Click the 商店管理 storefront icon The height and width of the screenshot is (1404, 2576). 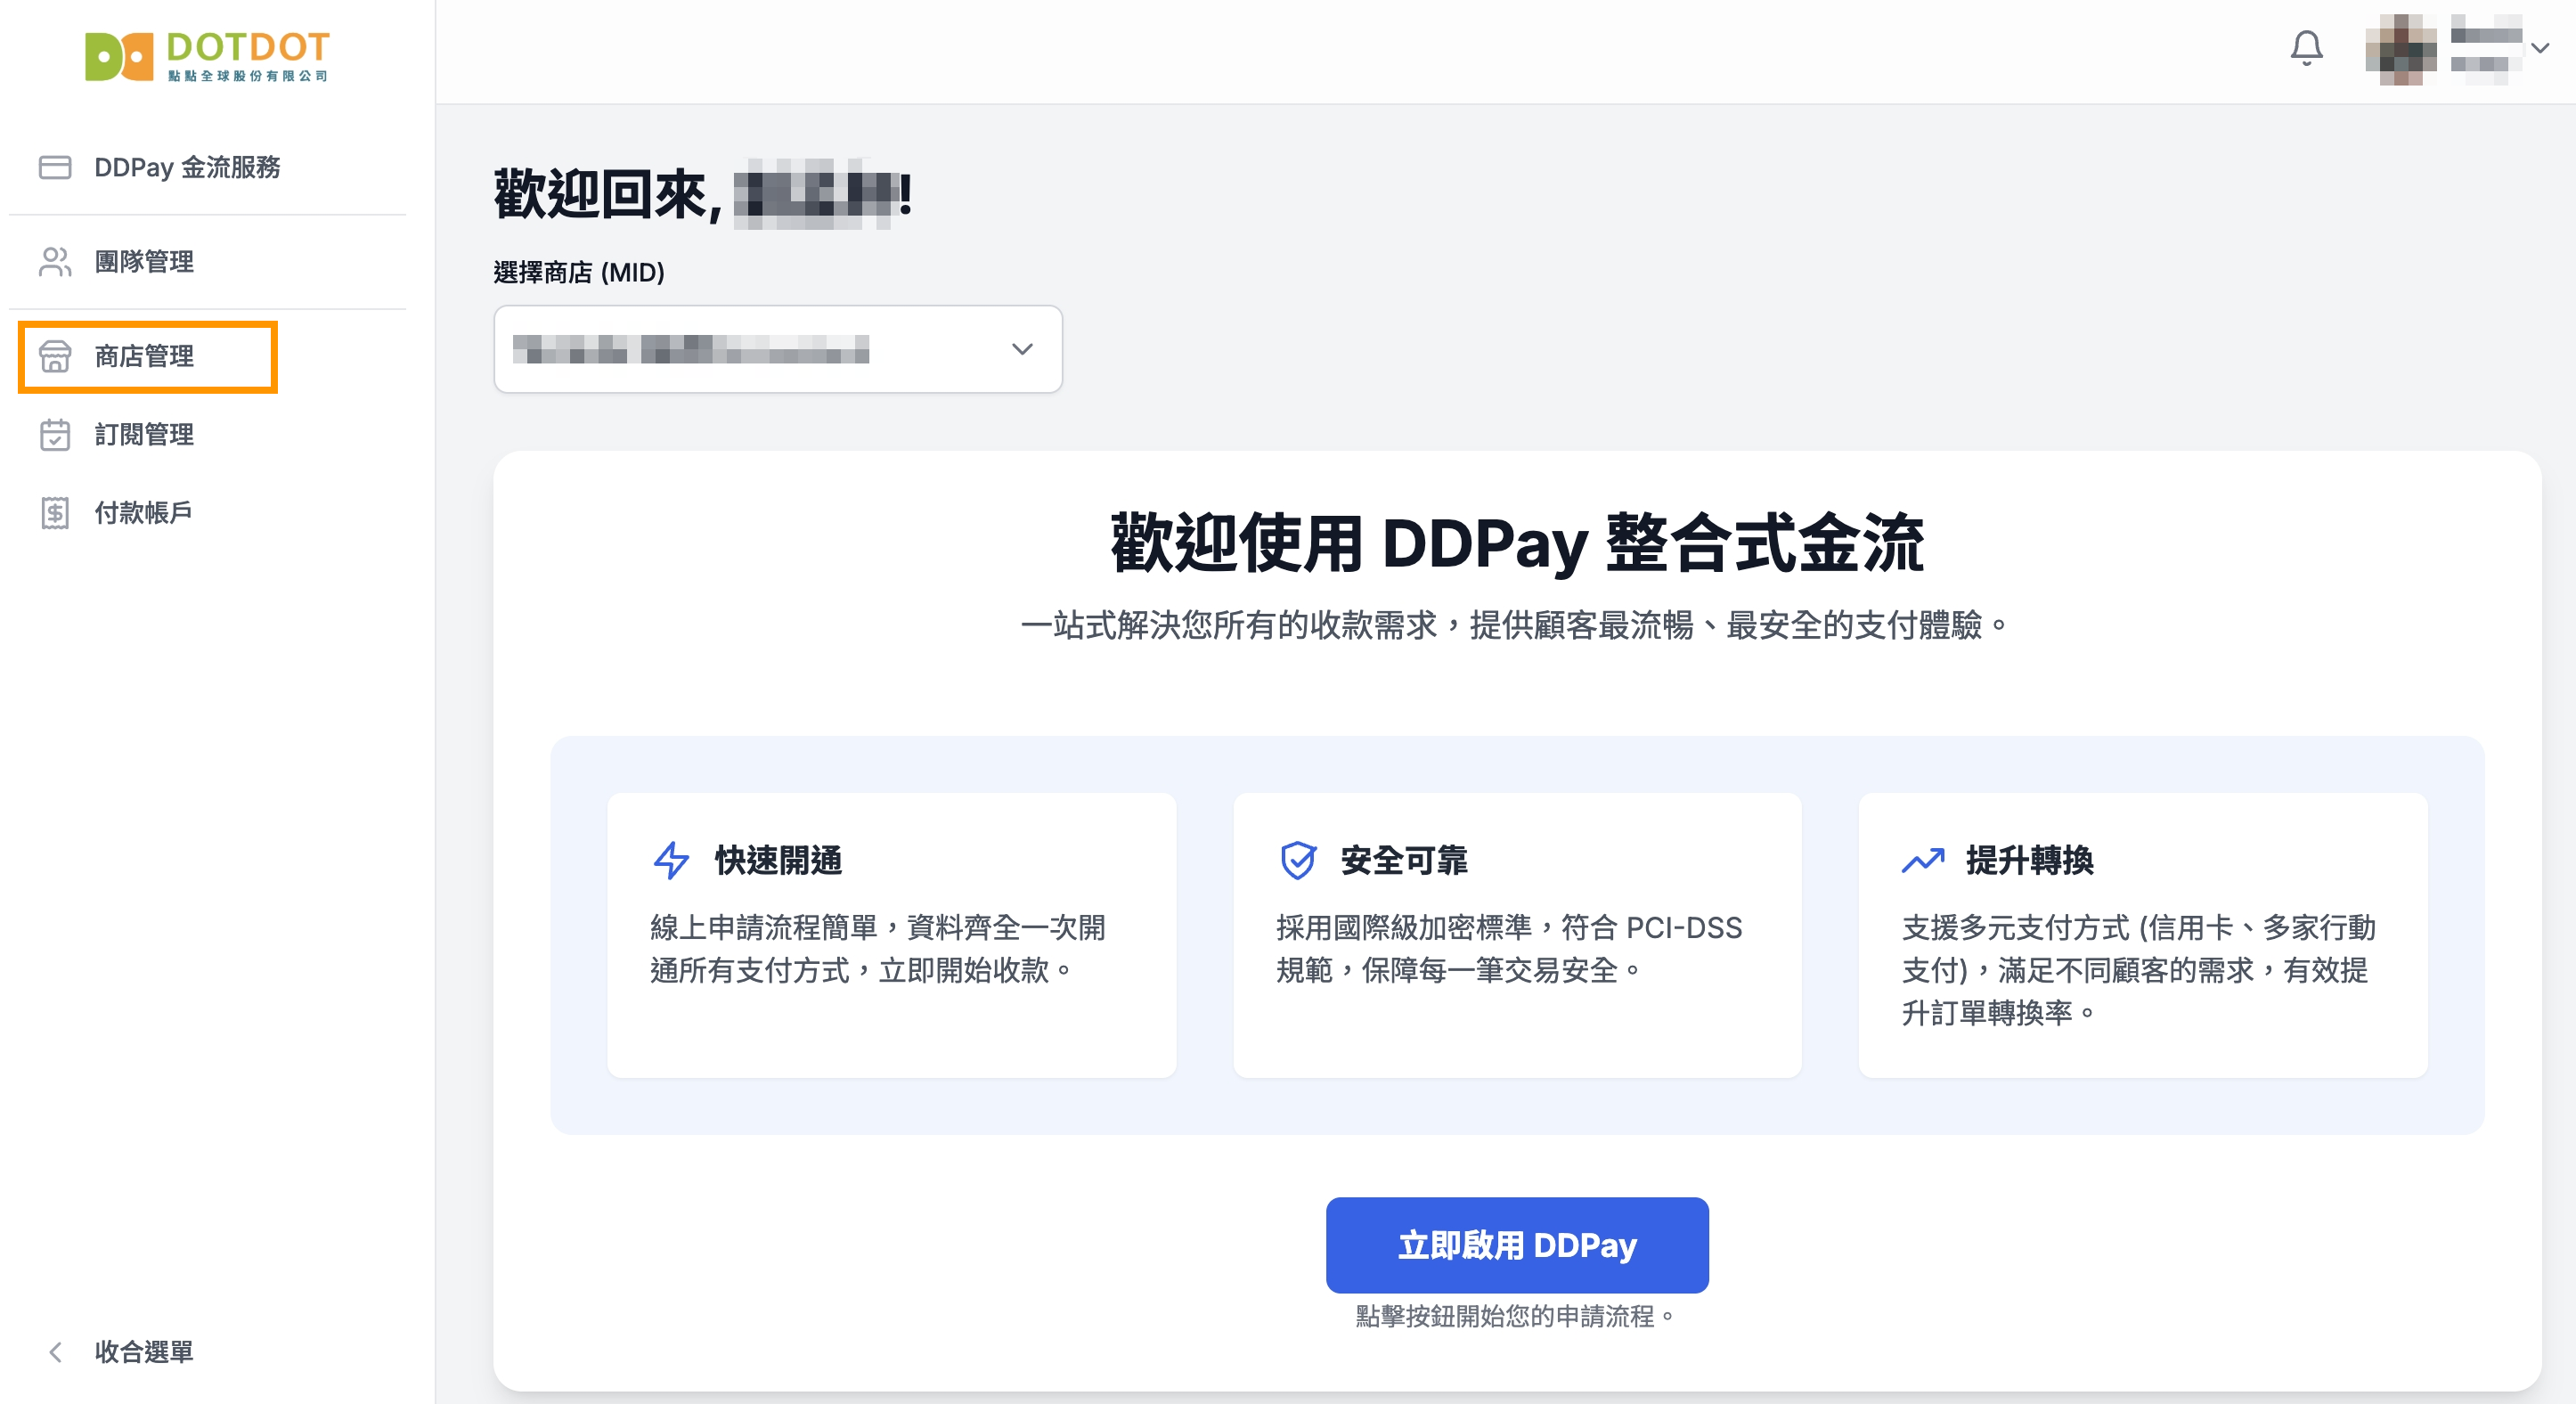(55, 356)
